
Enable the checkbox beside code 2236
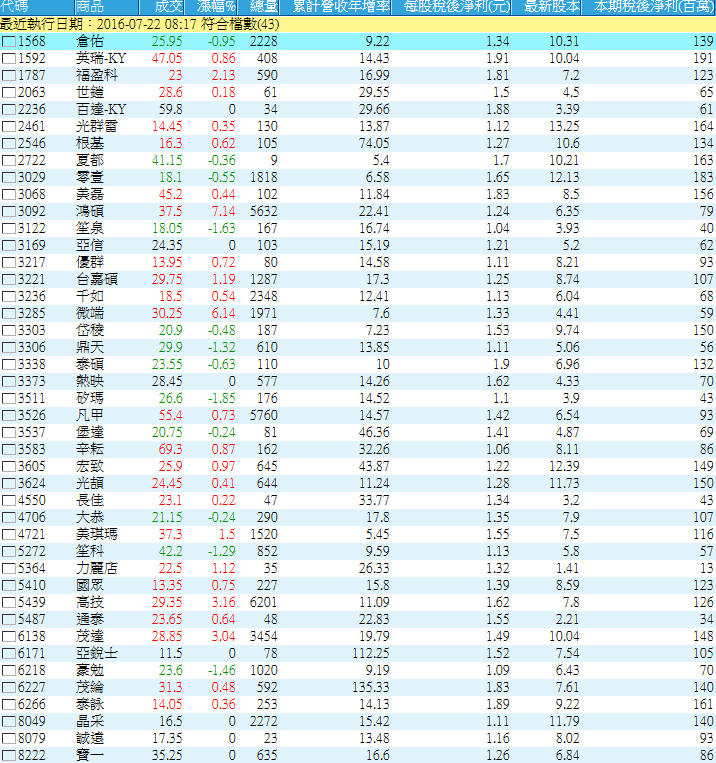[9, 110]
